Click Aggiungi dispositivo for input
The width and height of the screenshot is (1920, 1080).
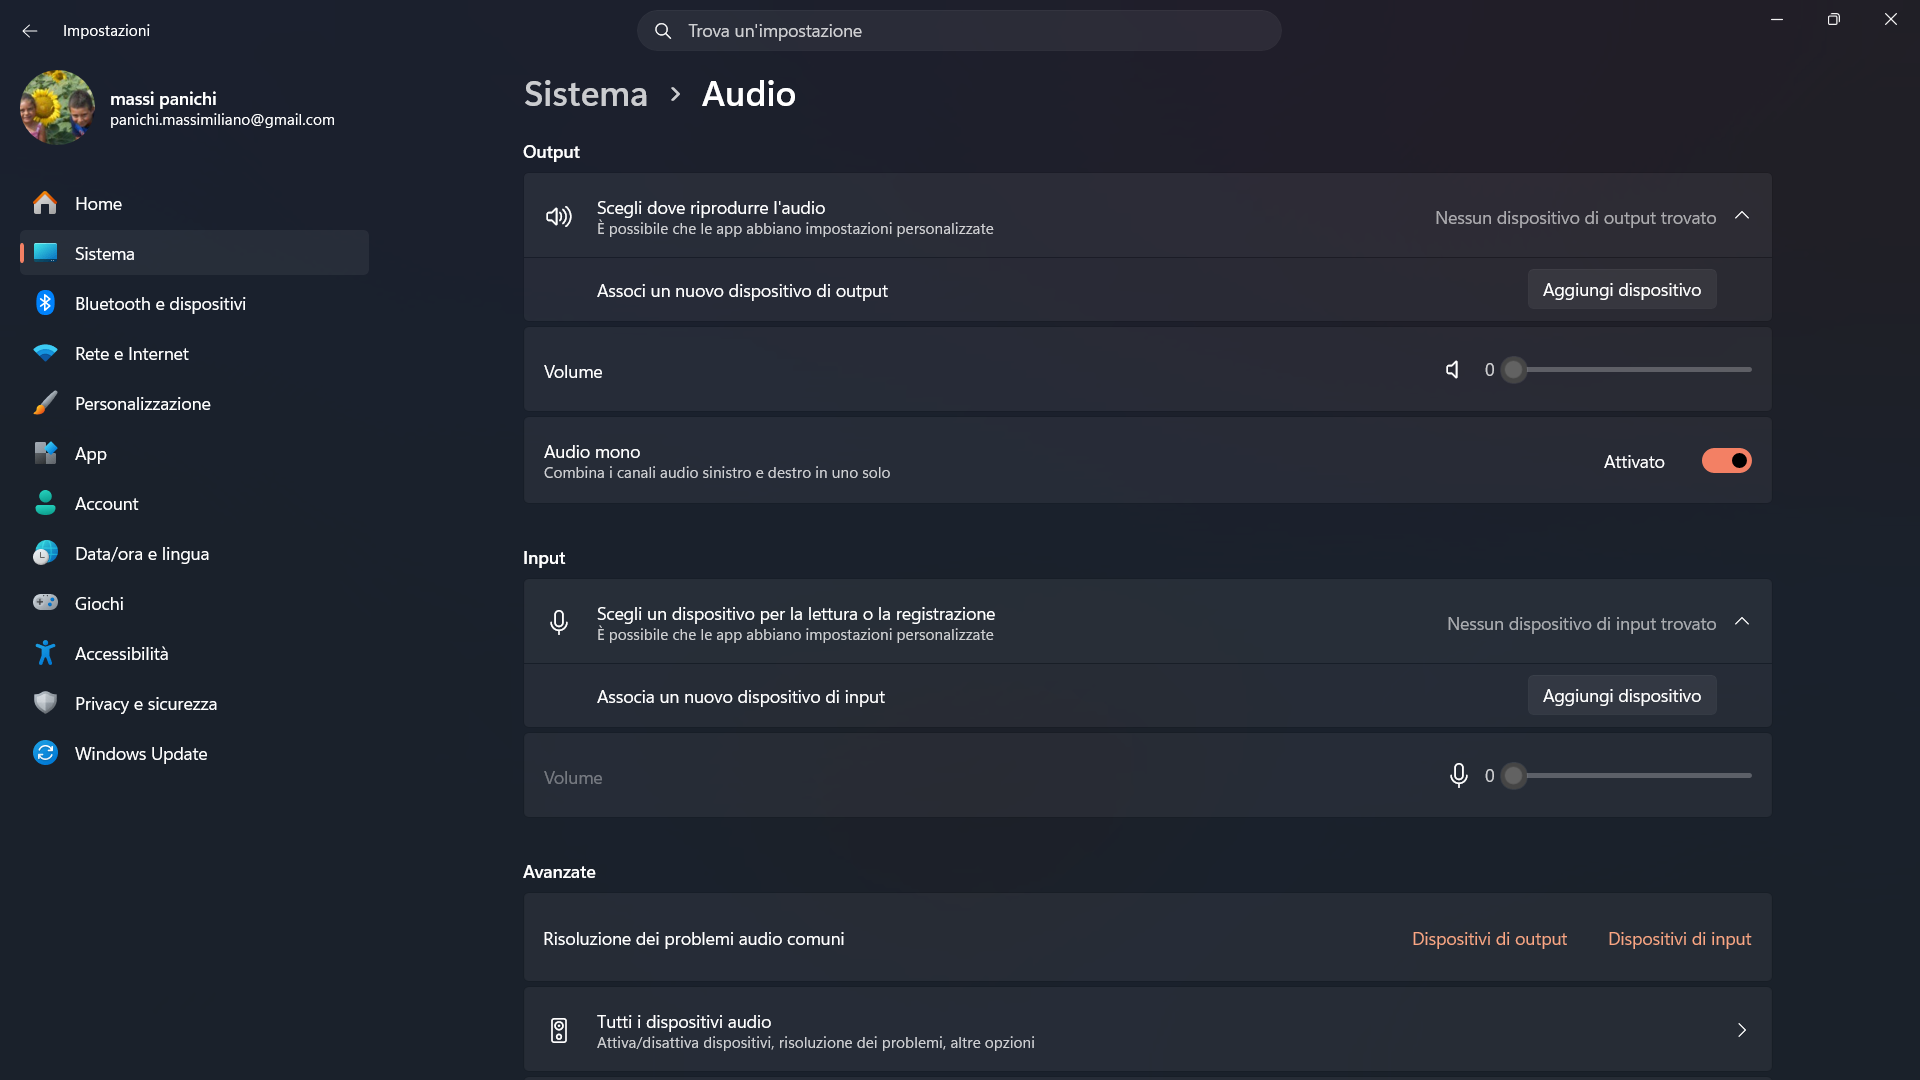1622,696
